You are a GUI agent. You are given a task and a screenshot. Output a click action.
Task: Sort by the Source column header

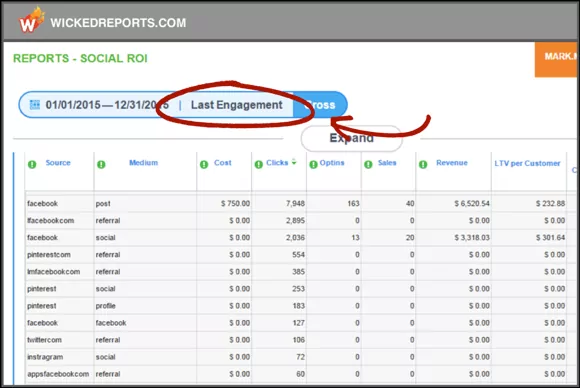(x=58, y=163)
